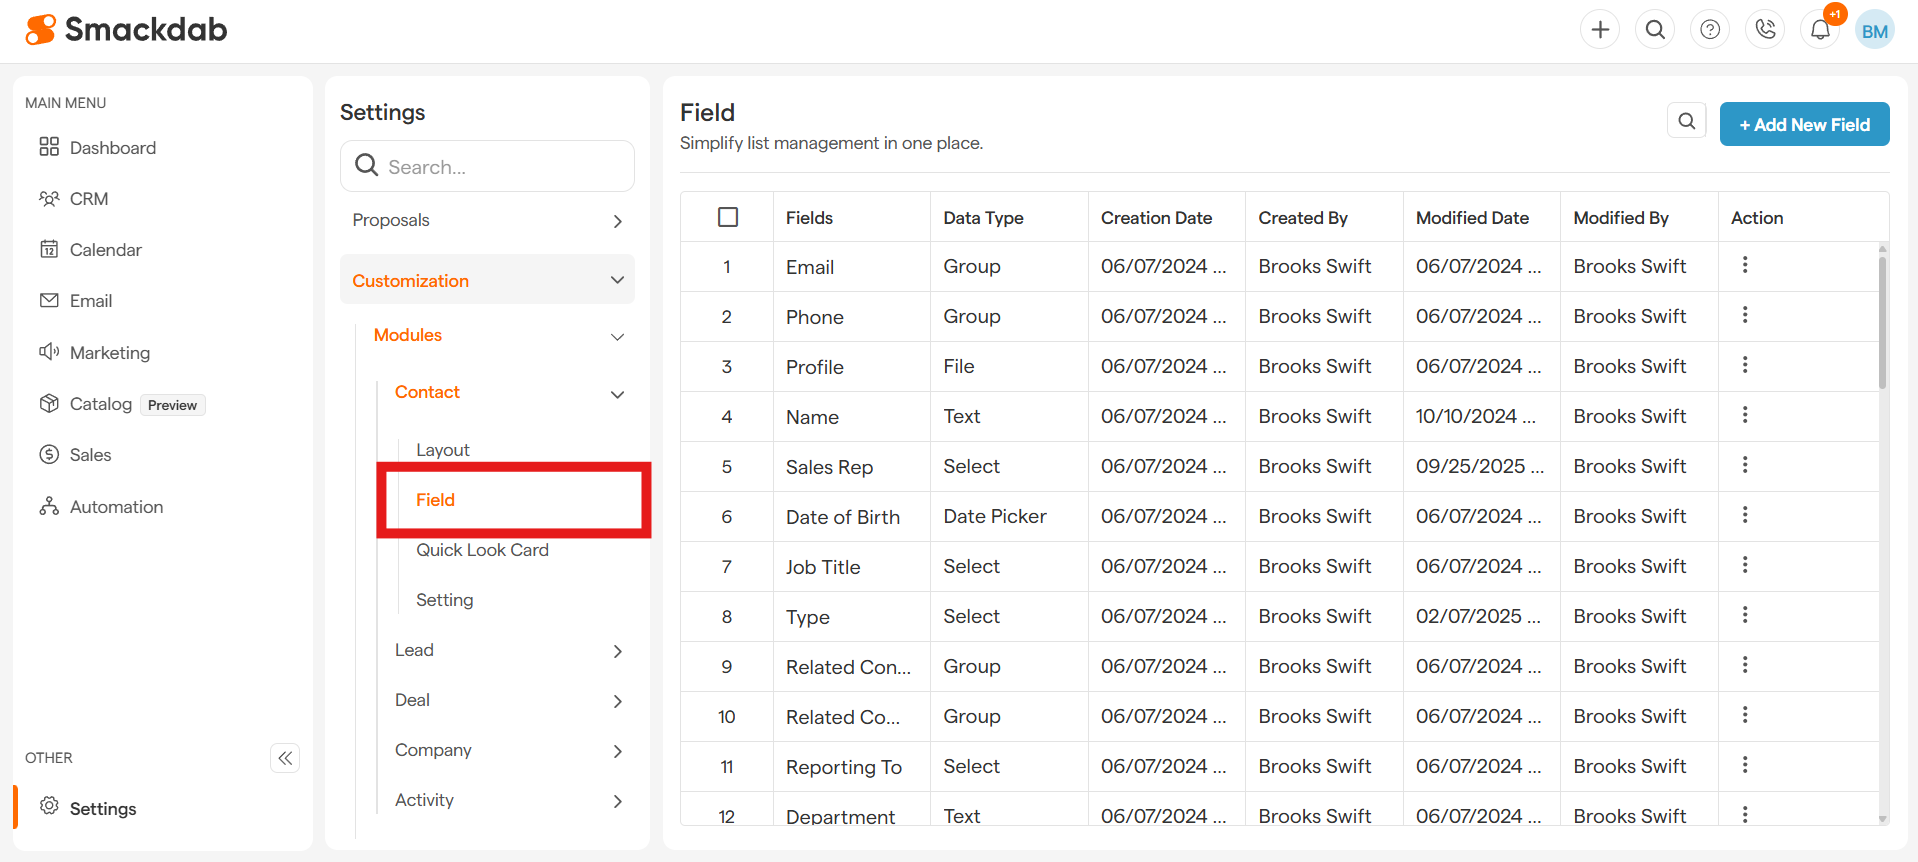
Task: Tick the select-all checkbox in table header
Action: (x=728, y=217)
